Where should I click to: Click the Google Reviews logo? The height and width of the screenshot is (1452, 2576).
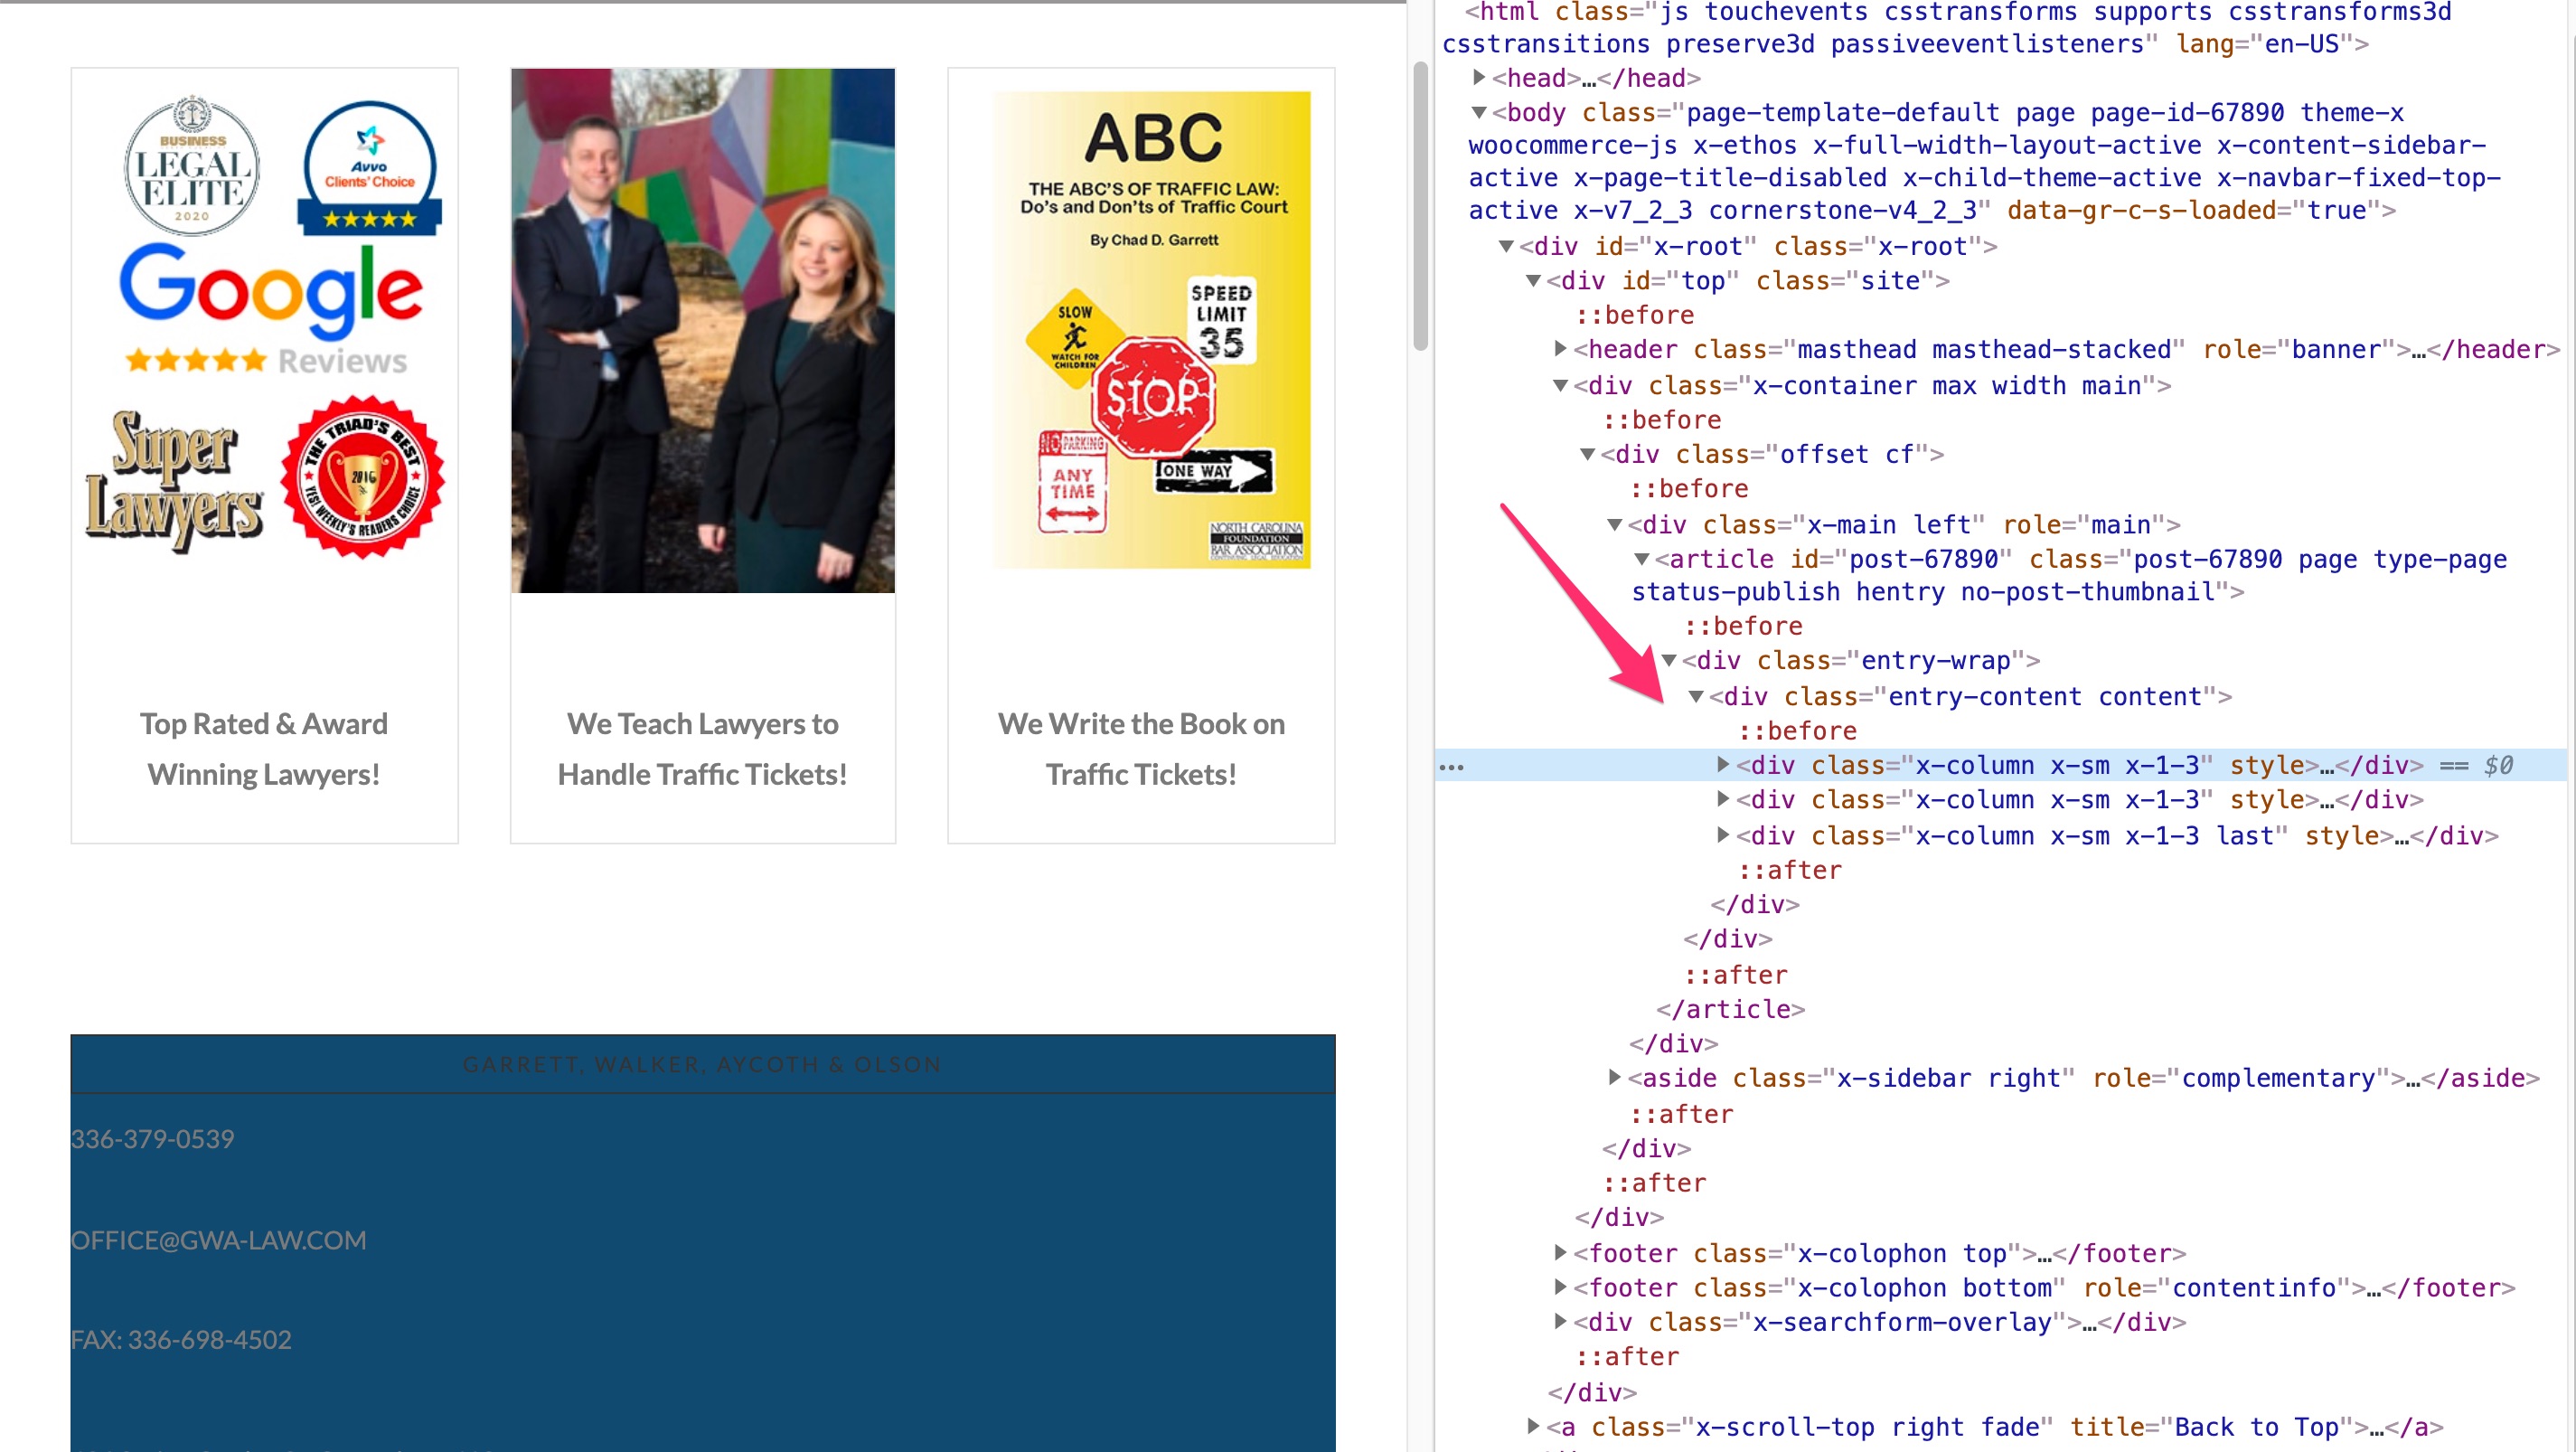[269, 308]
